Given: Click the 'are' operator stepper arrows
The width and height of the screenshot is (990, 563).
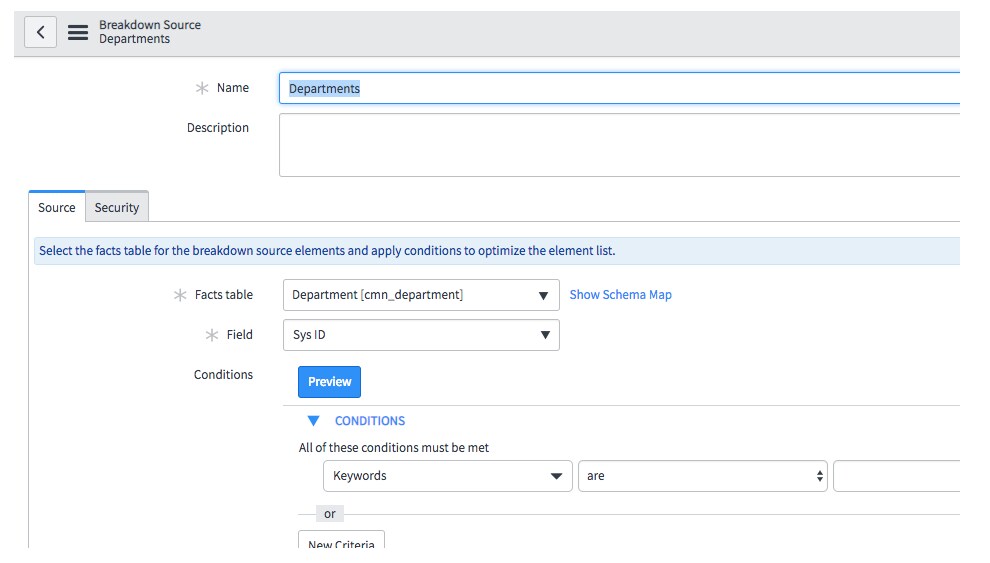Looking at the screenshot, I should click(x=820, y=476).
